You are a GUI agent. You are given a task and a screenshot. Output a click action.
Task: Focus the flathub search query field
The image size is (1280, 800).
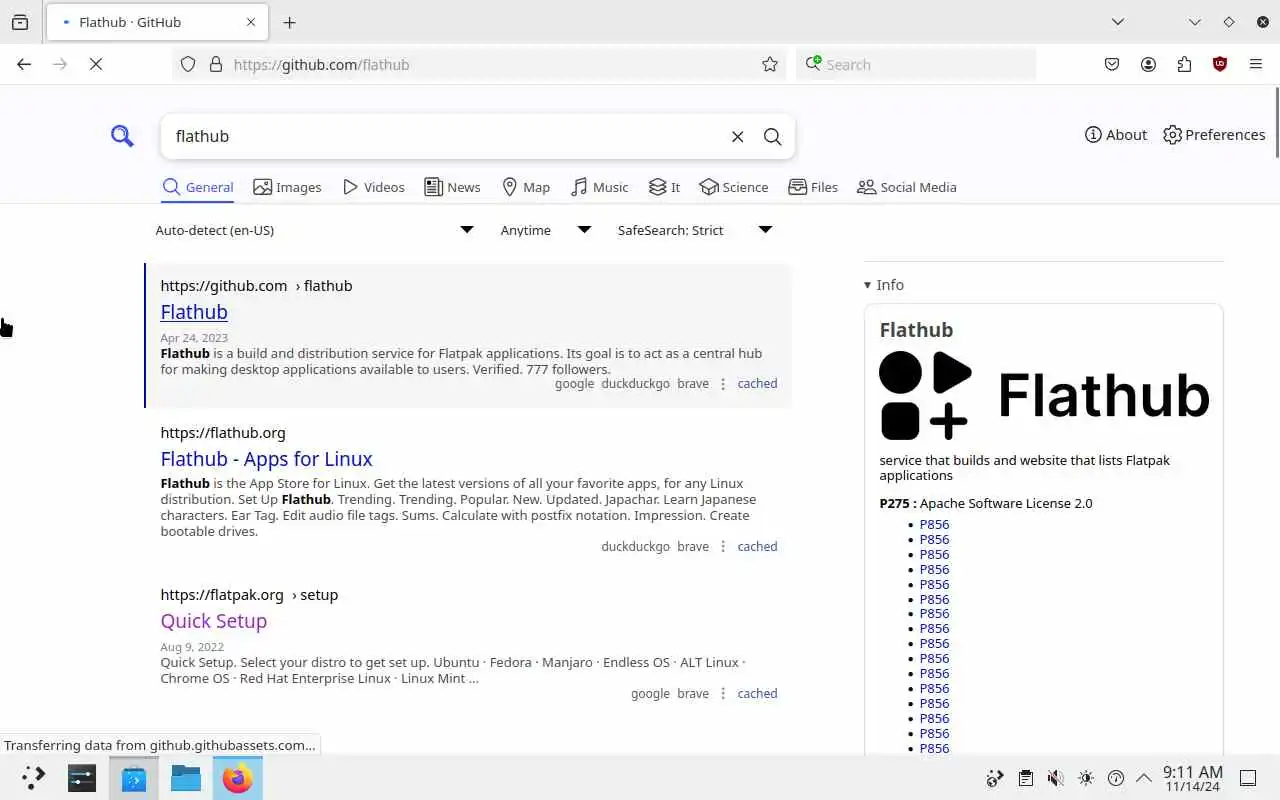[x=445, y=136]
